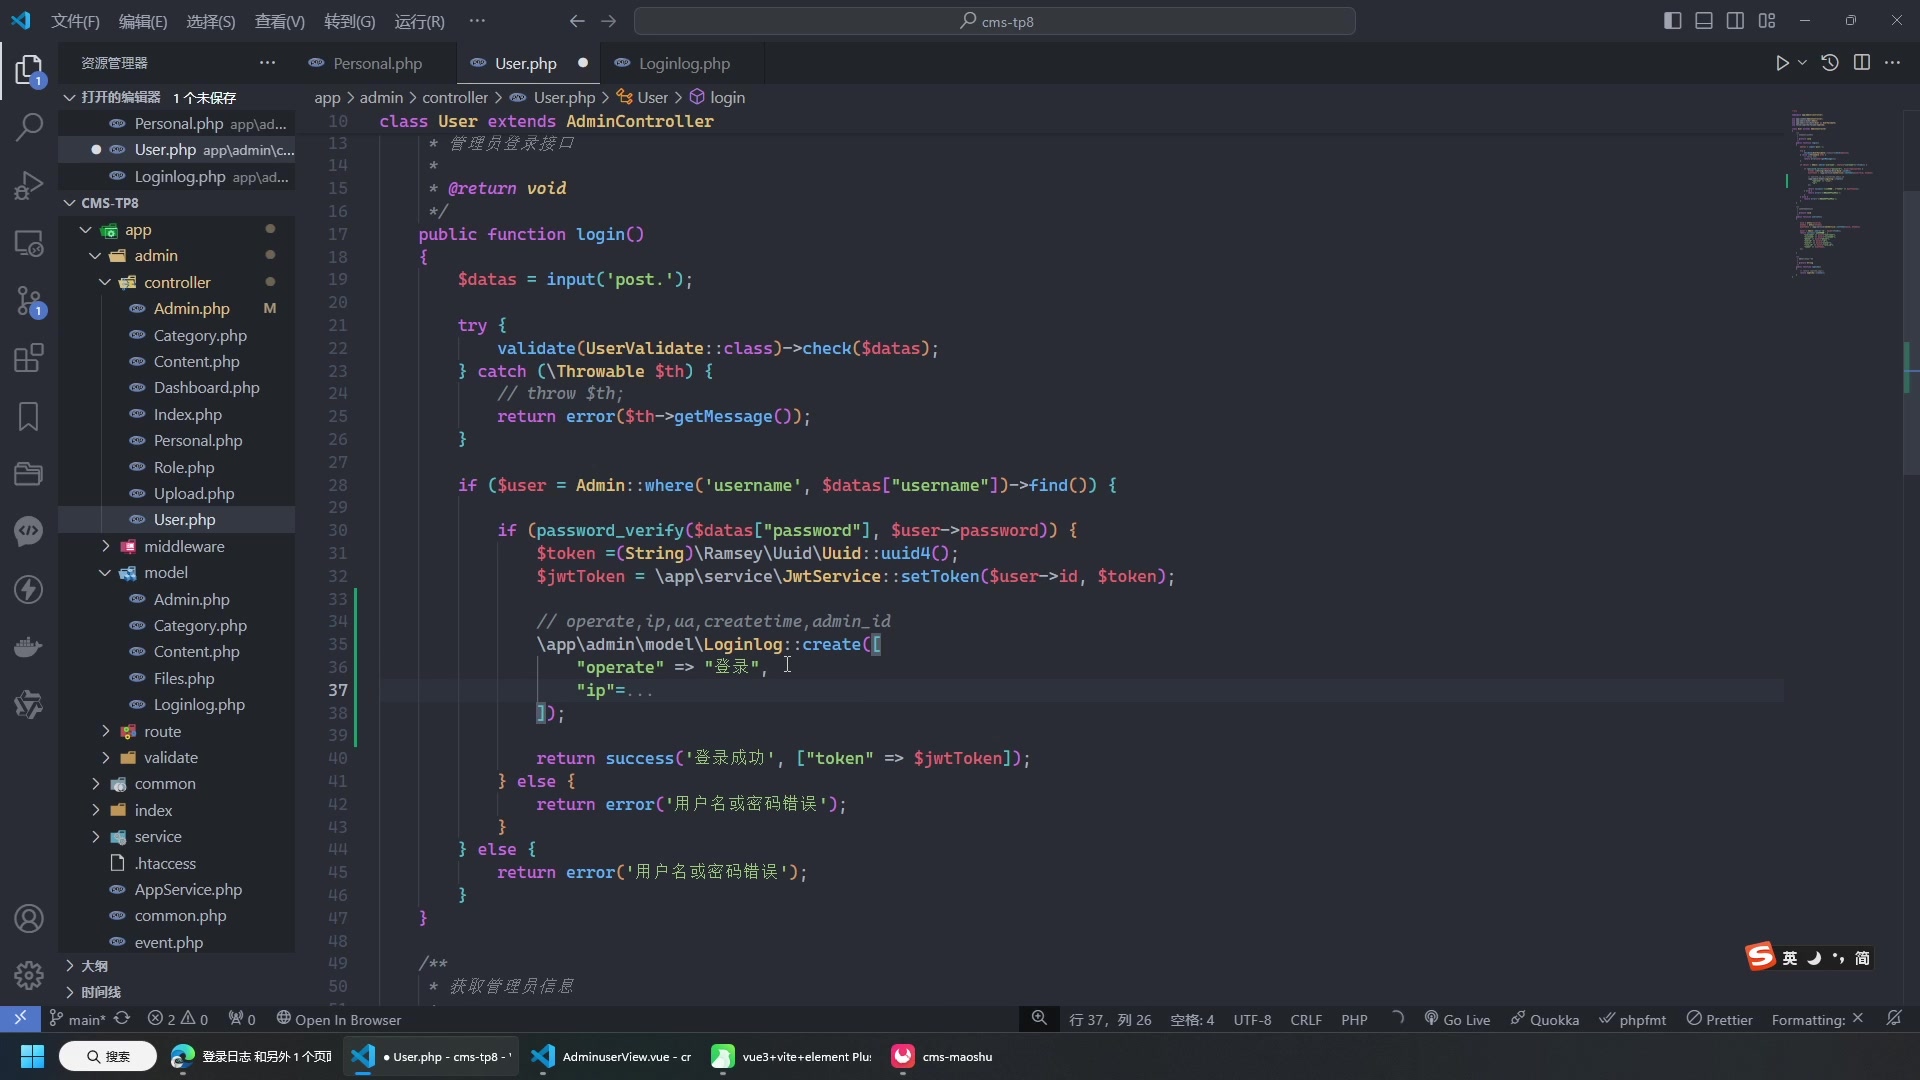
Task: Switch to the Loginlog.php editor tab
Action: tap(683, 63)
